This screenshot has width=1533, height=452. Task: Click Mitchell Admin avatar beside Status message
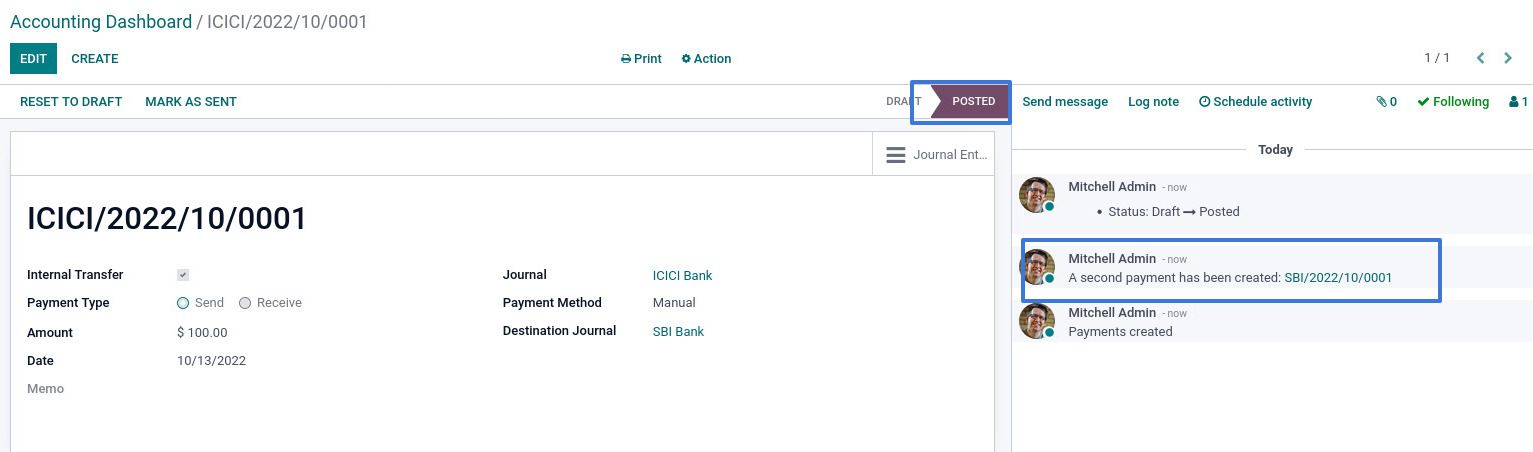pos(1037,195)
